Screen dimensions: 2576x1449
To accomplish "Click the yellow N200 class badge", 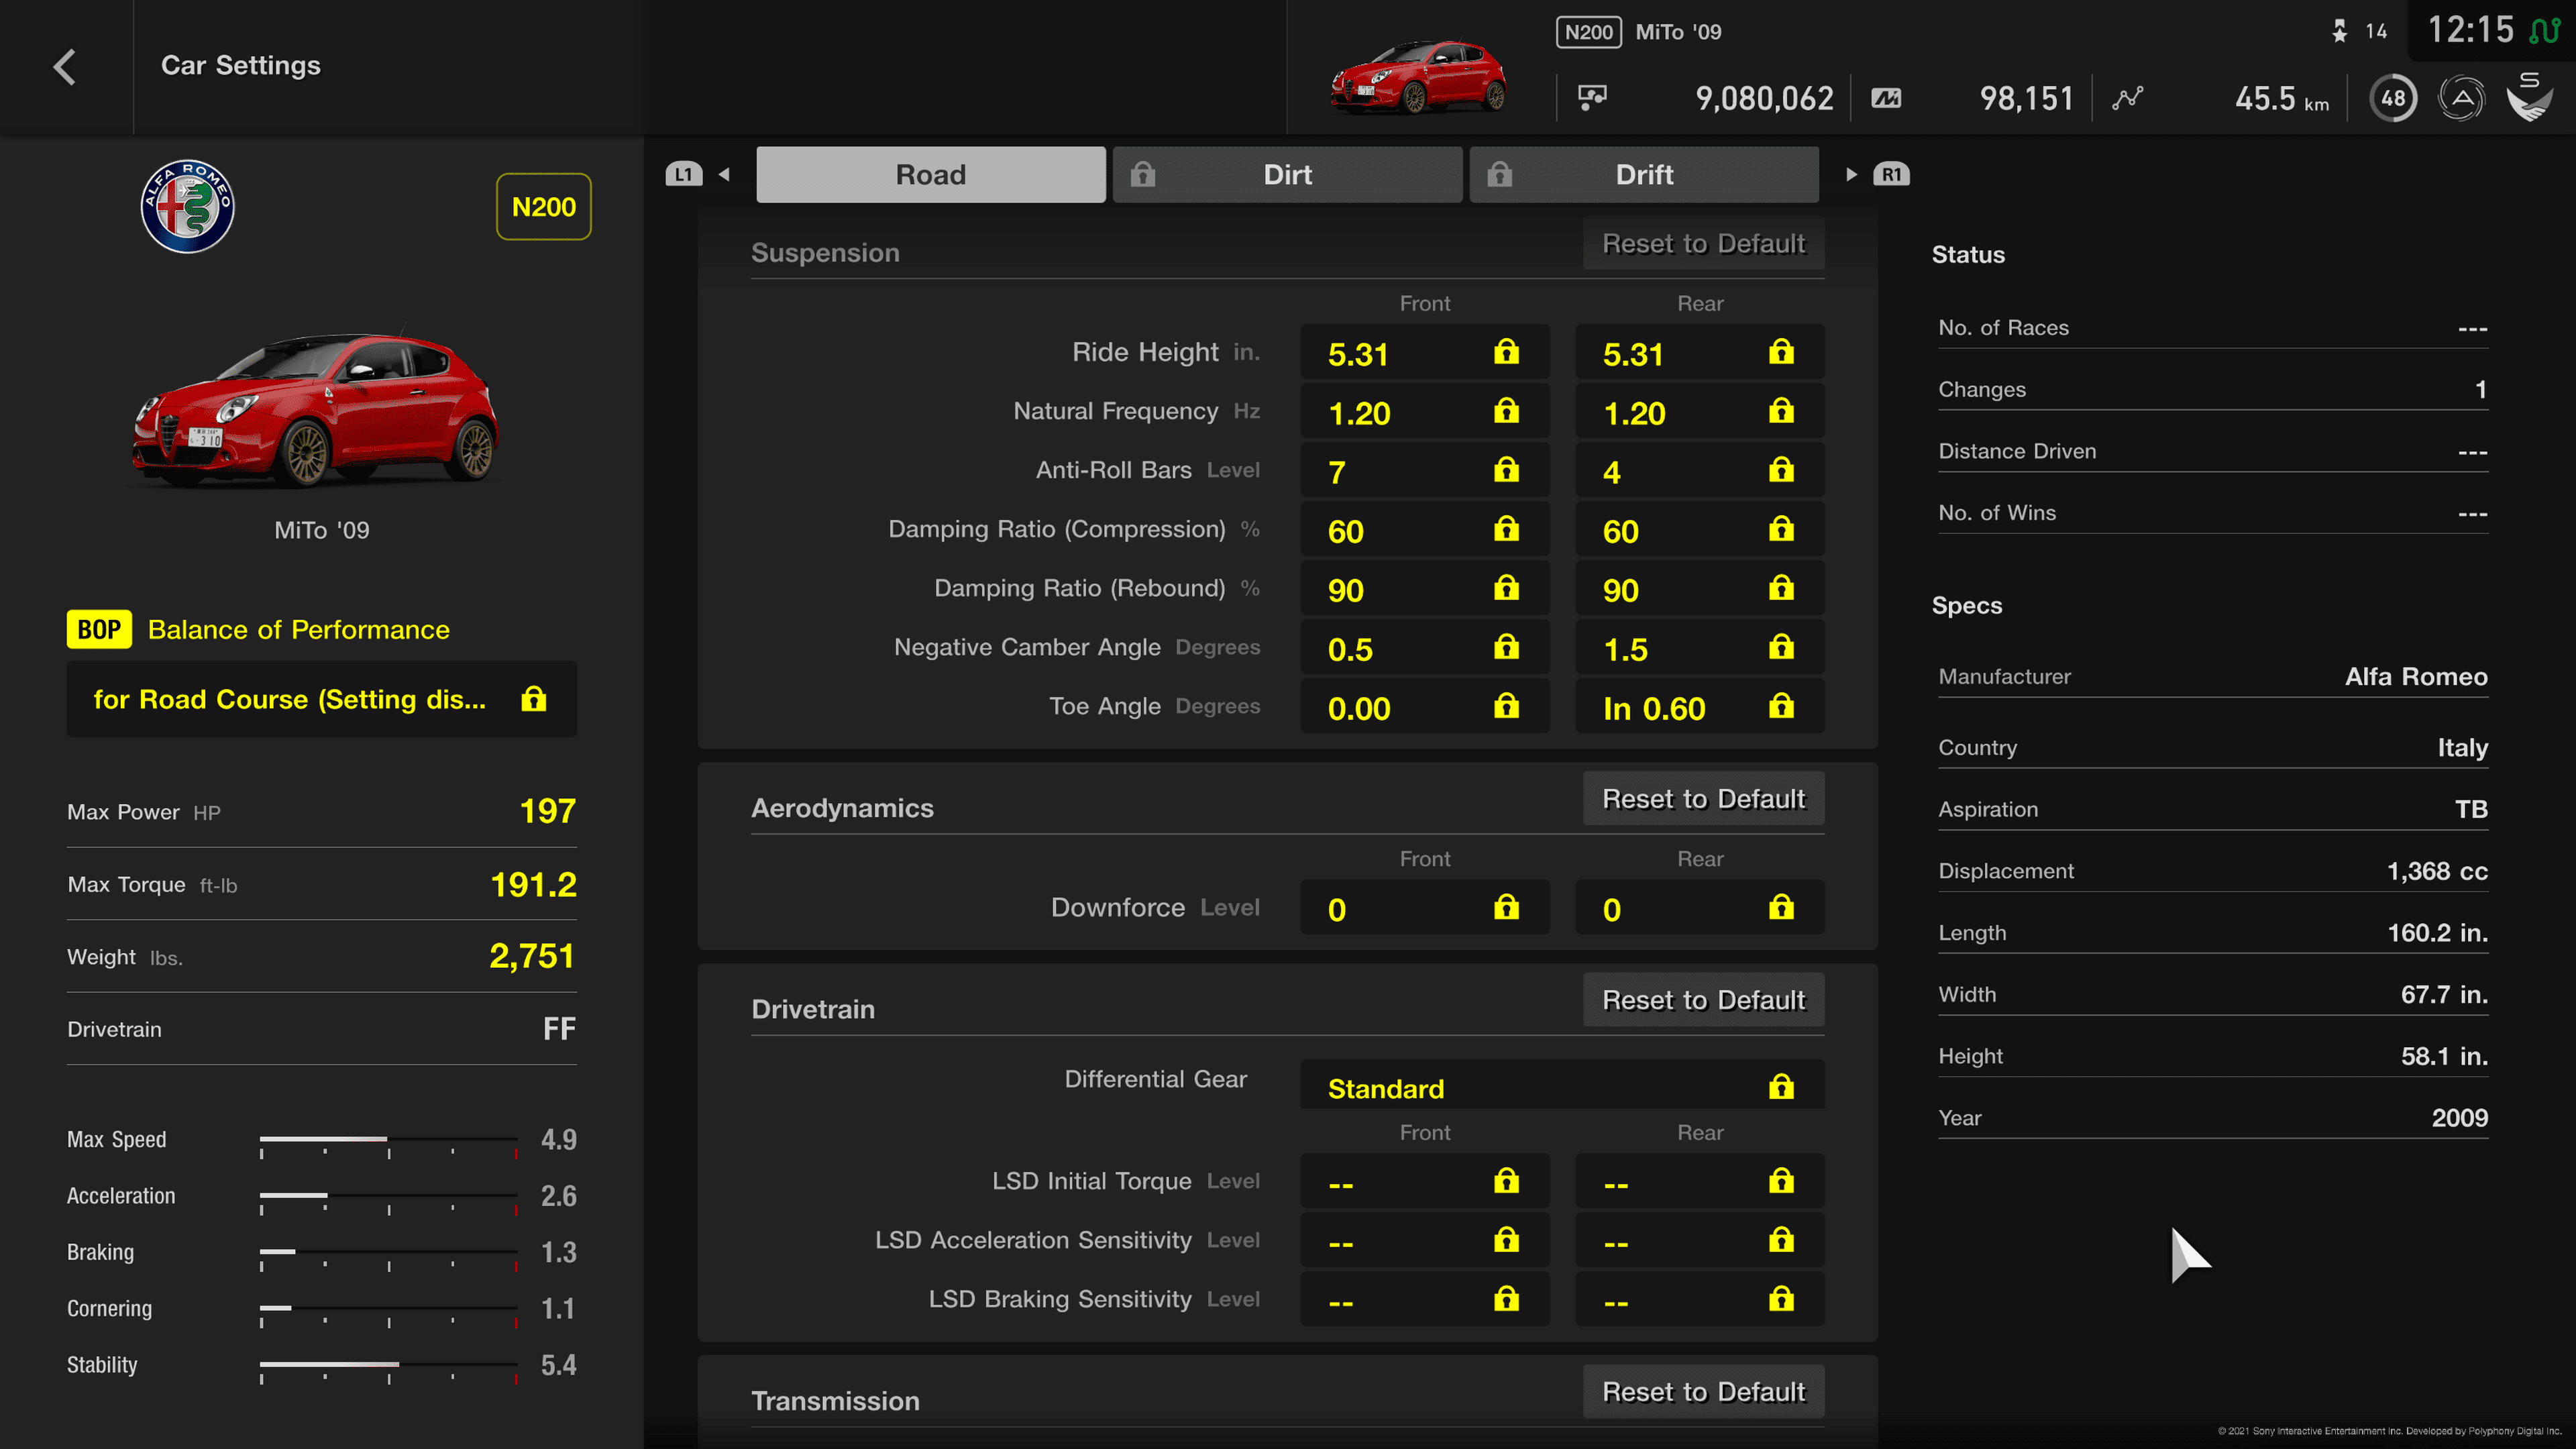I will (x=543, y=207).
